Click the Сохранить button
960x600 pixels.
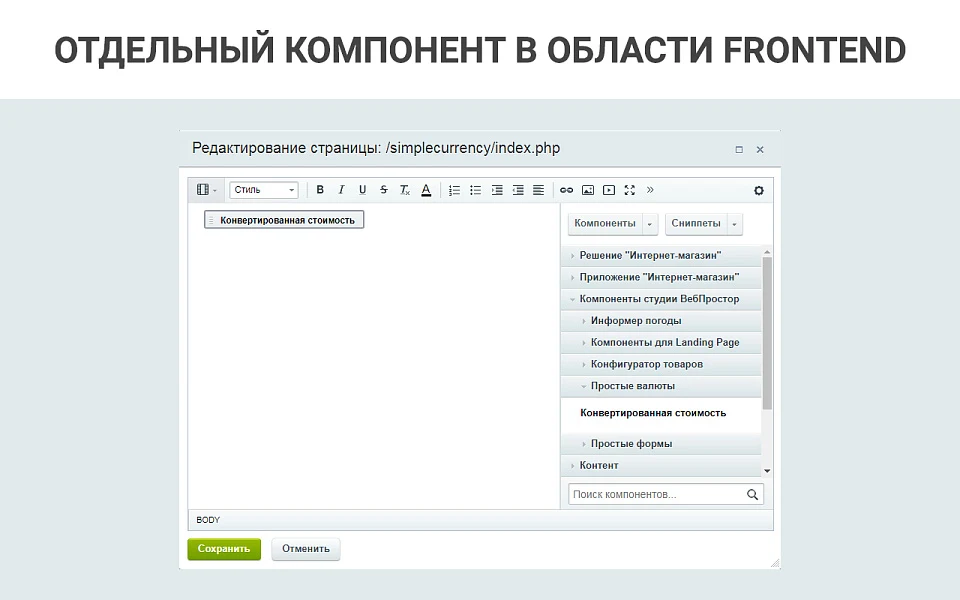224,549
